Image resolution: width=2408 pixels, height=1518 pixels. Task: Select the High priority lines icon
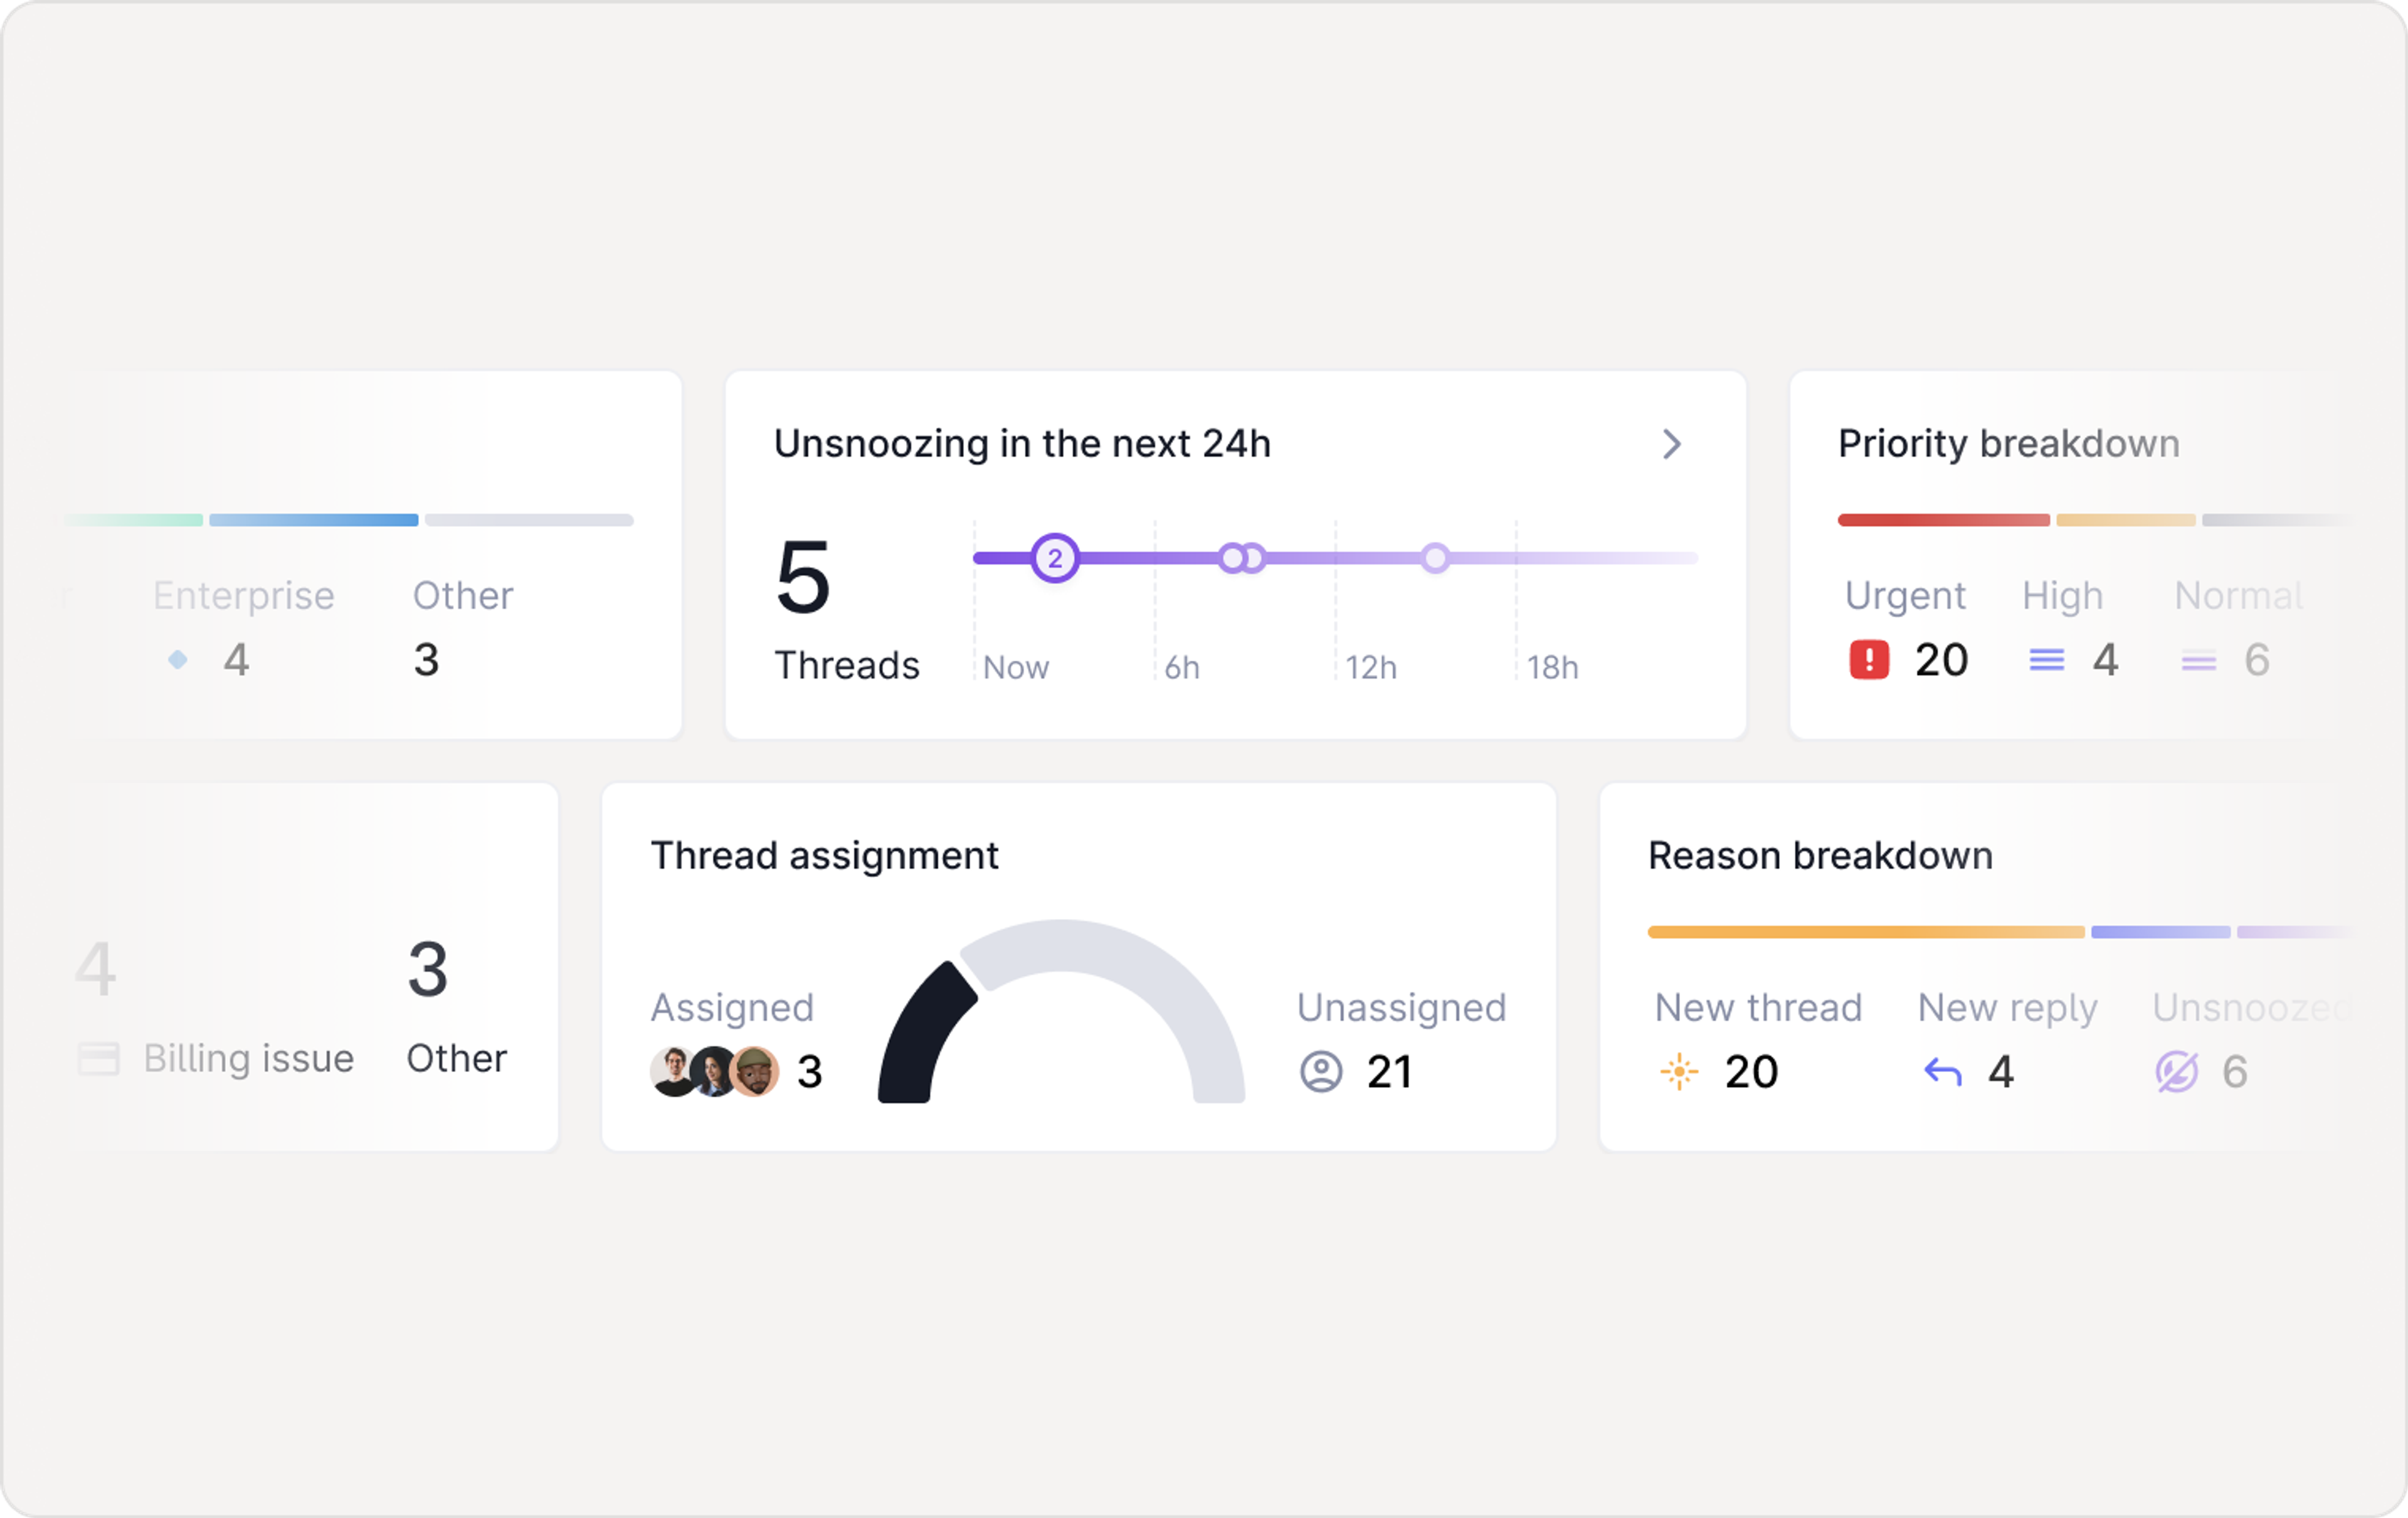tap(2046, 659)
